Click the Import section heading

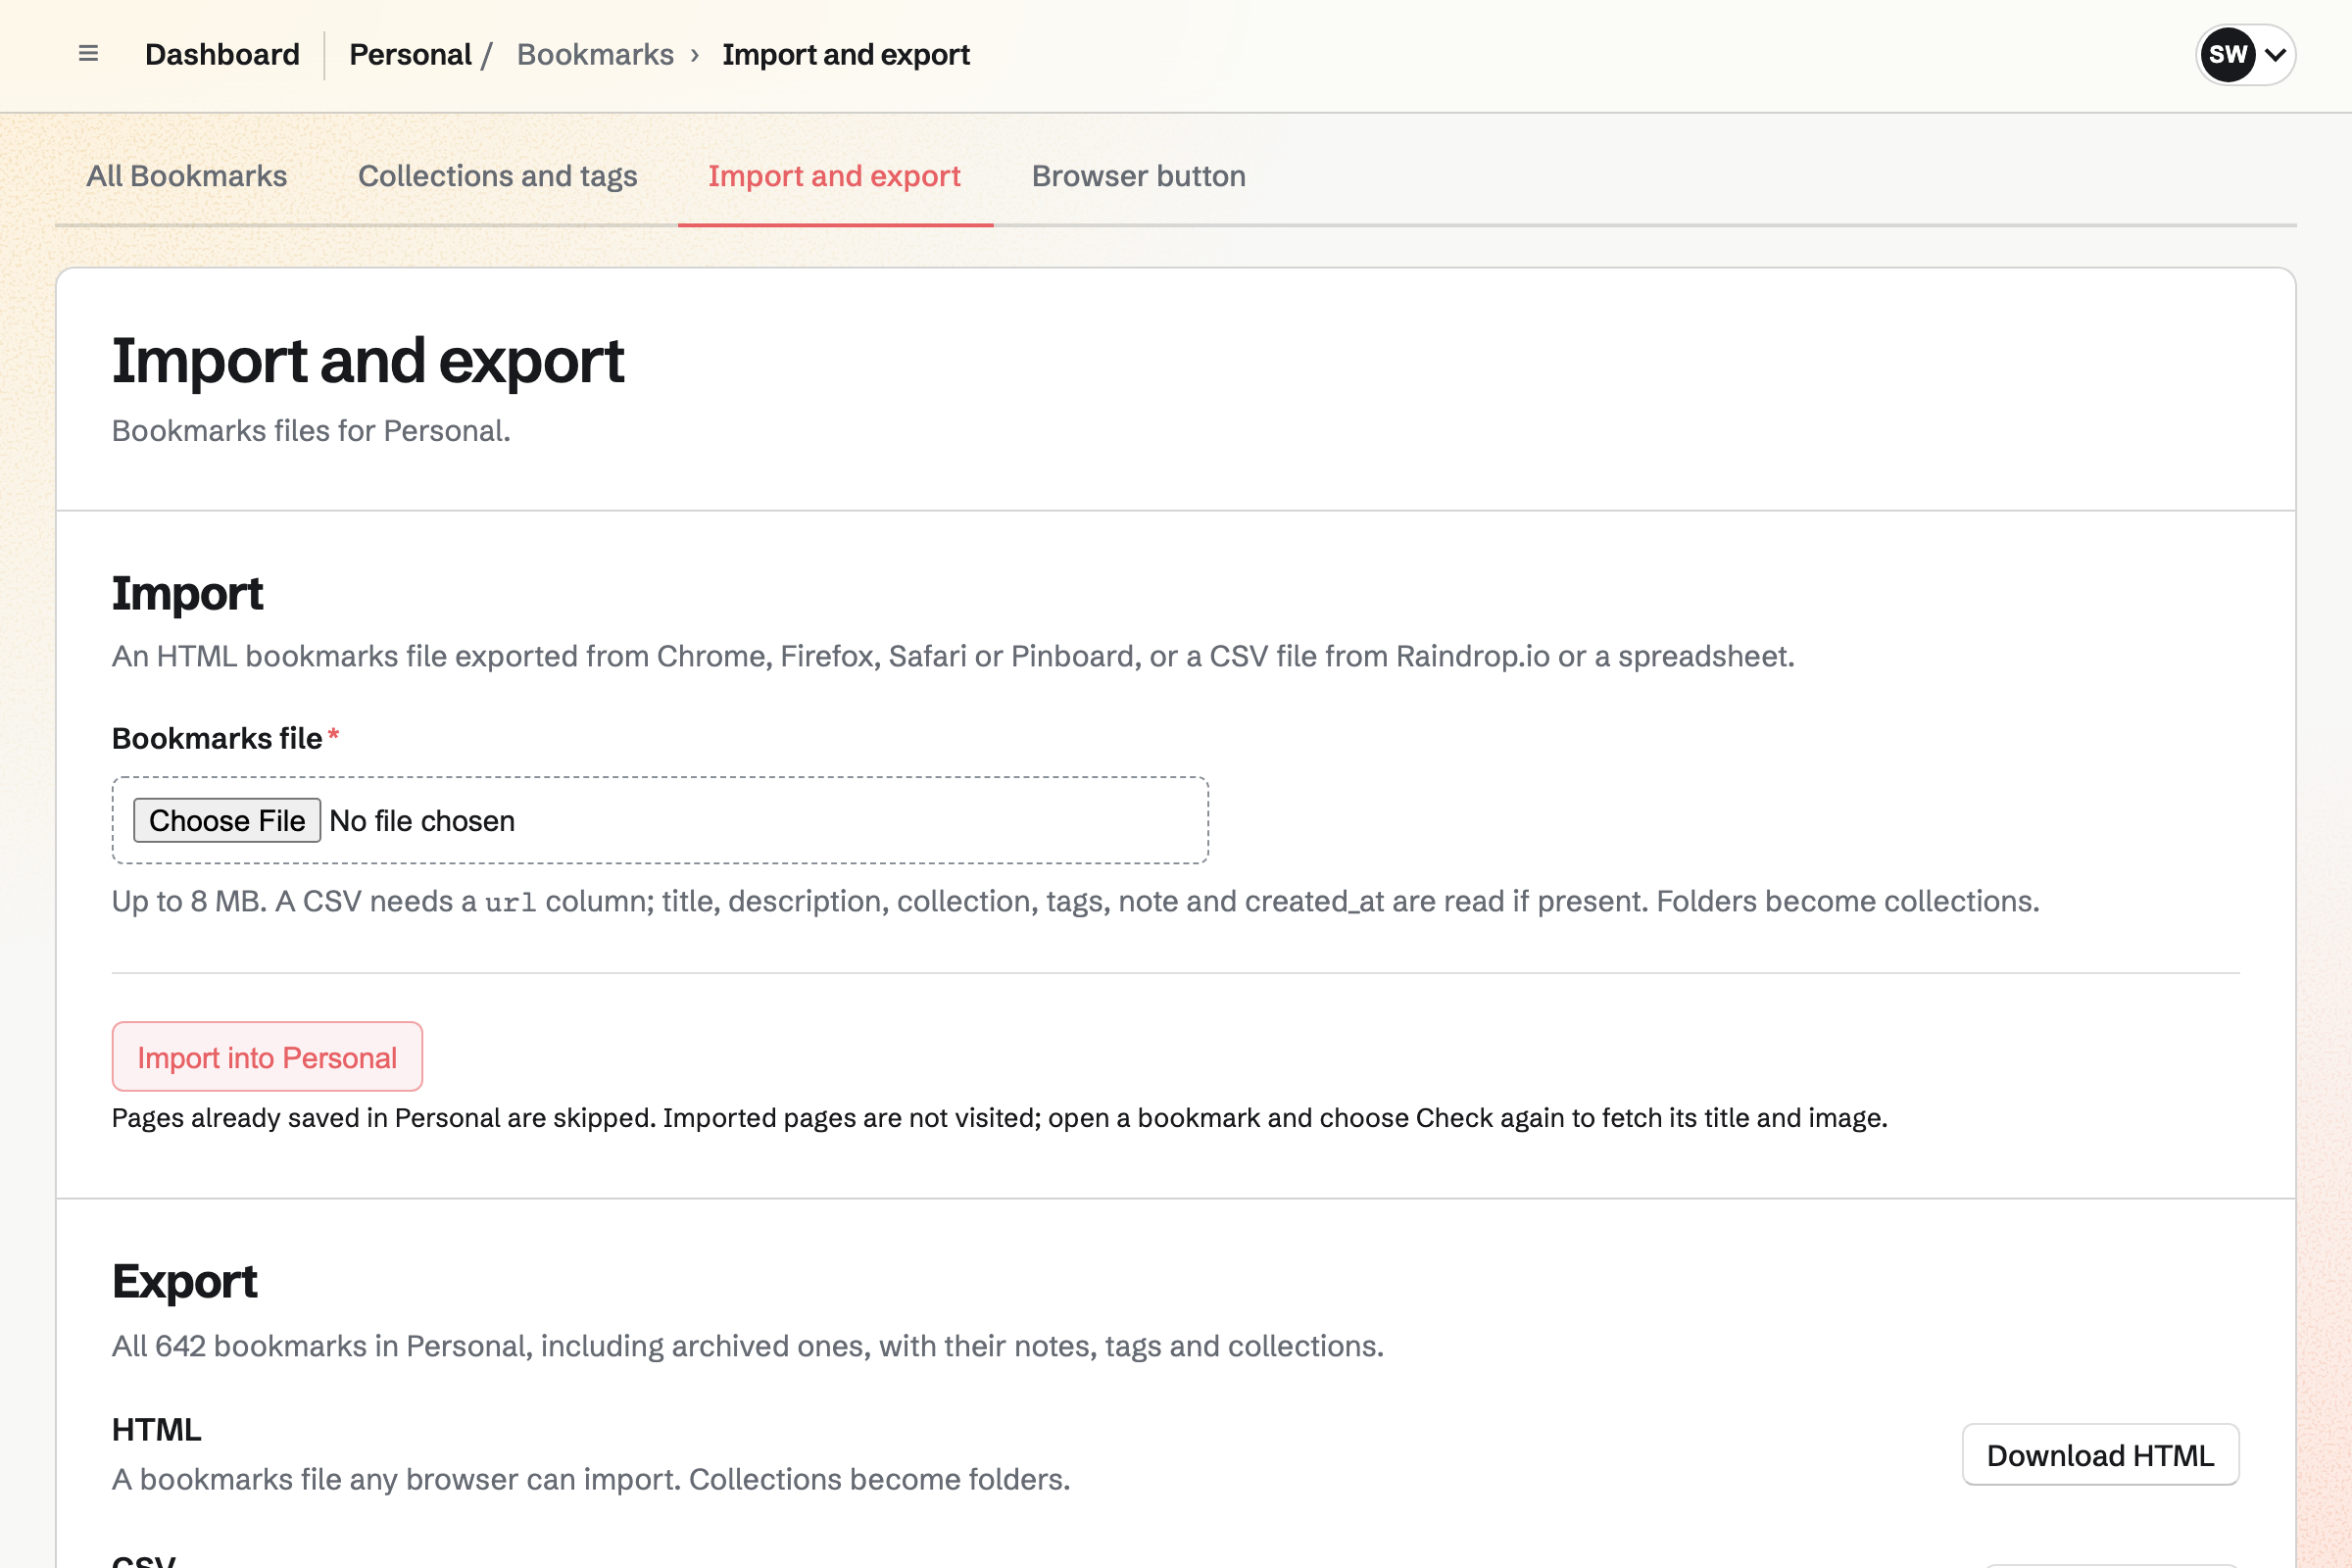(187, 594)
